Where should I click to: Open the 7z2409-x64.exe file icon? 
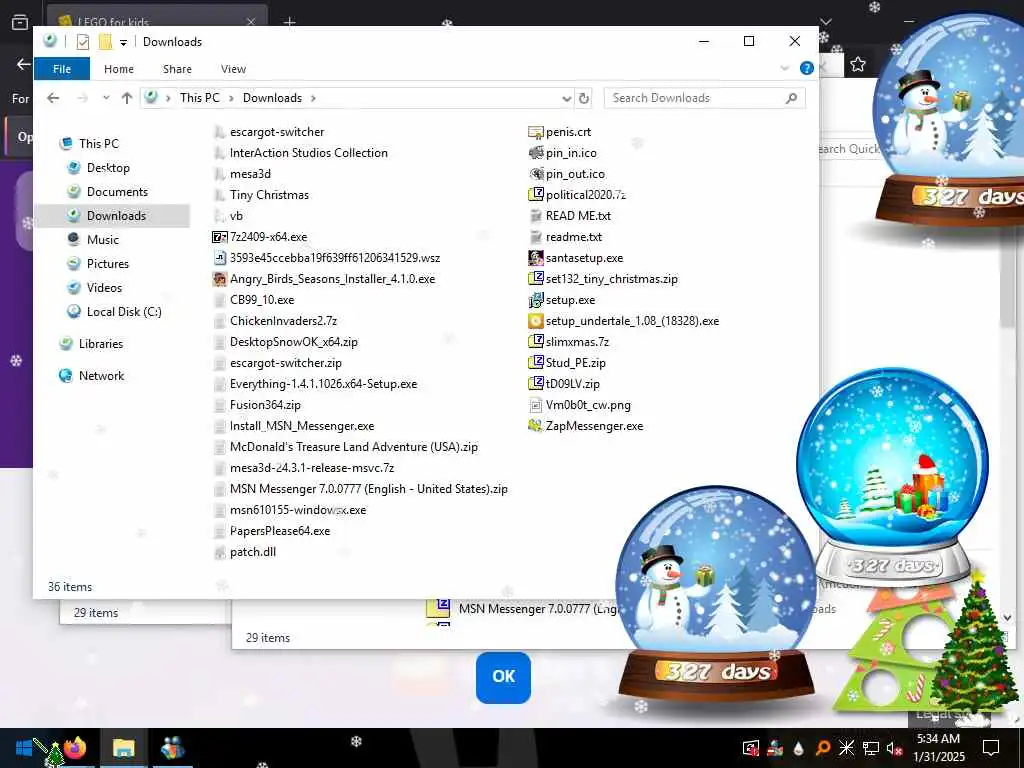coord(220,237)
